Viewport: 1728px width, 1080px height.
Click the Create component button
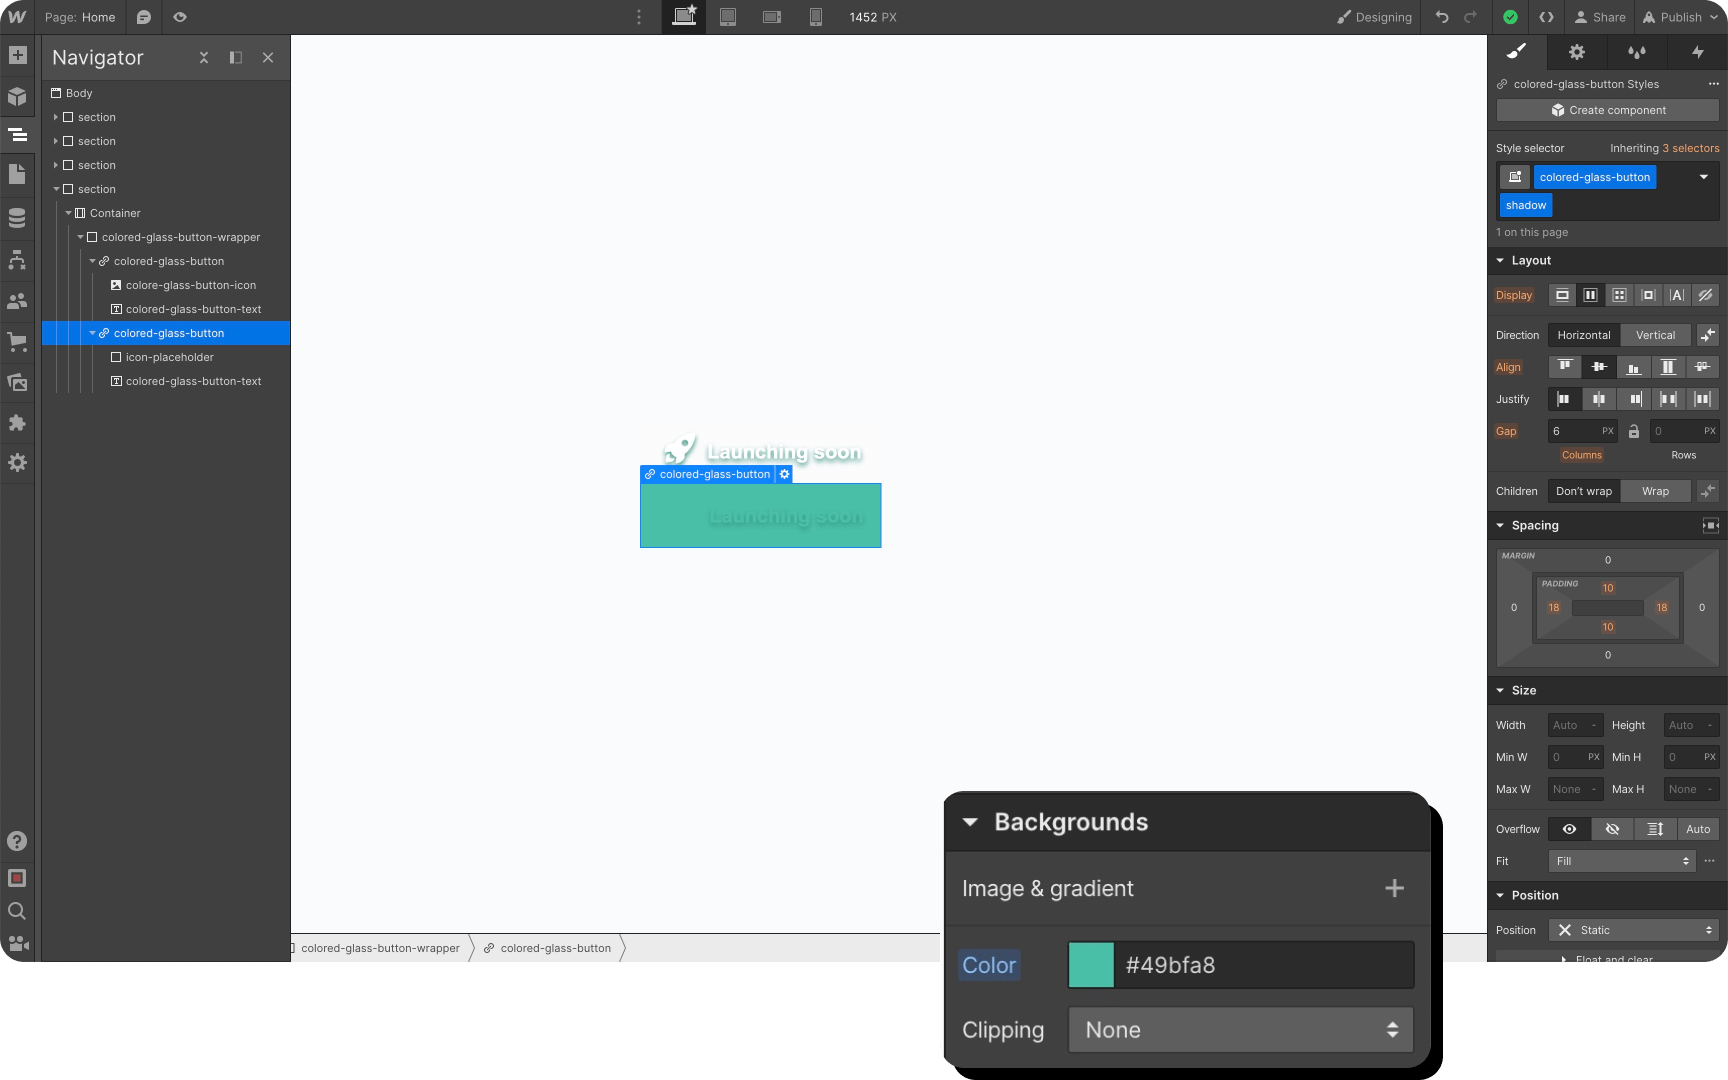click(x=1606, y=110)
